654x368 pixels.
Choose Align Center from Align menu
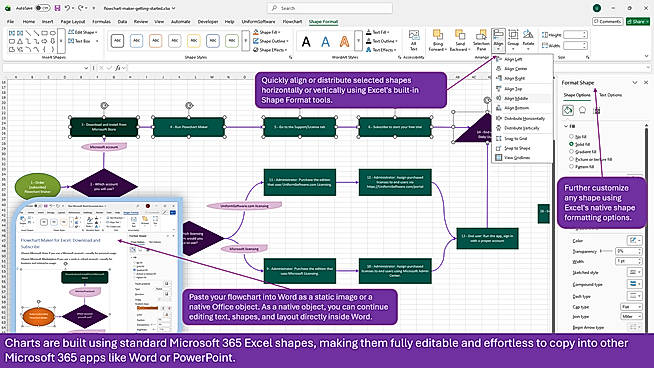[516, 69]
